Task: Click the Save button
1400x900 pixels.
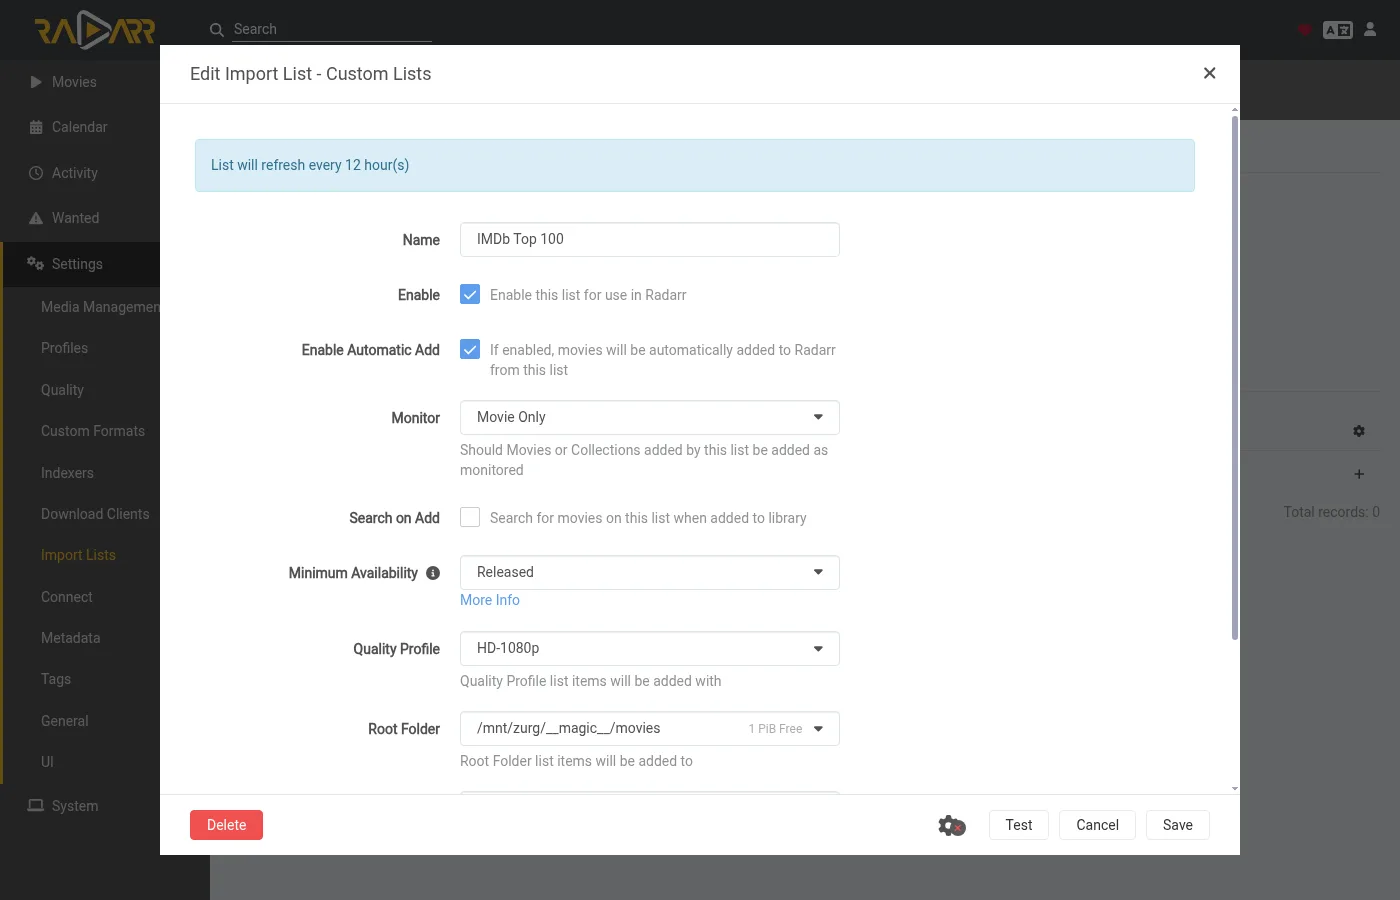Action: (1178, 825)
